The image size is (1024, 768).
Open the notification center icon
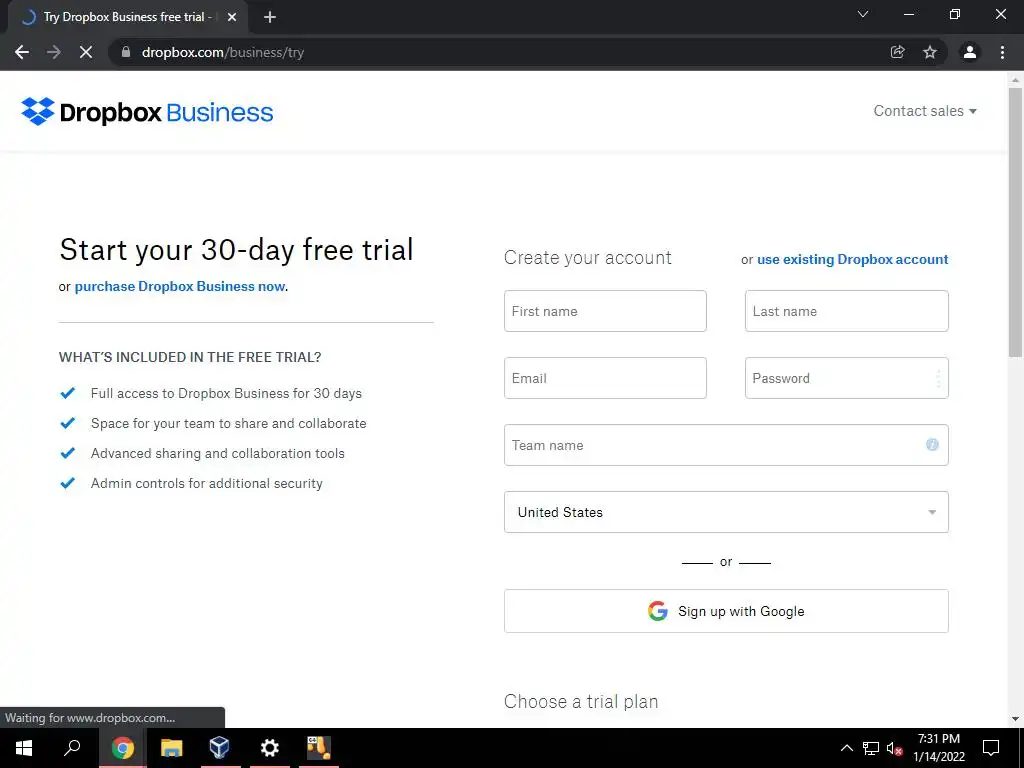(x=991, y=748)
